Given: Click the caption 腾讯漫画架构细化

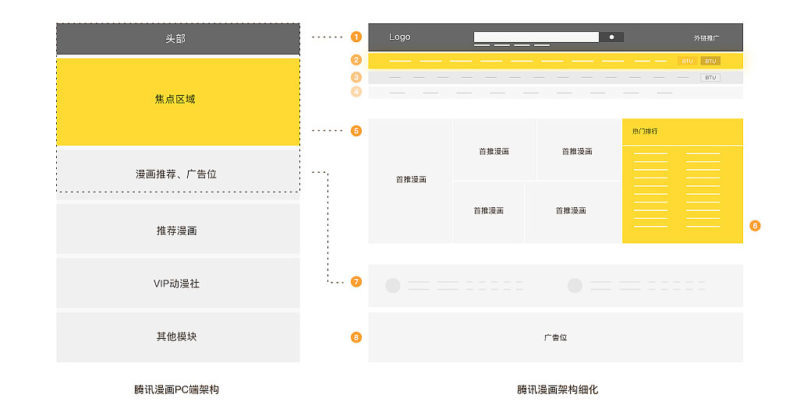Looking at the screenshot, I should (557, 389).
